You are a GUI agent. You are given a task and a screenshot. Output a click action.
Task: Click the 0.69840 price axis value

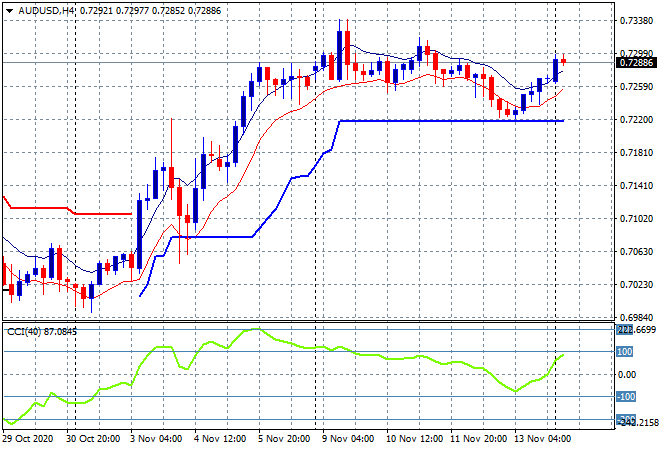click(x=636, y=317)
